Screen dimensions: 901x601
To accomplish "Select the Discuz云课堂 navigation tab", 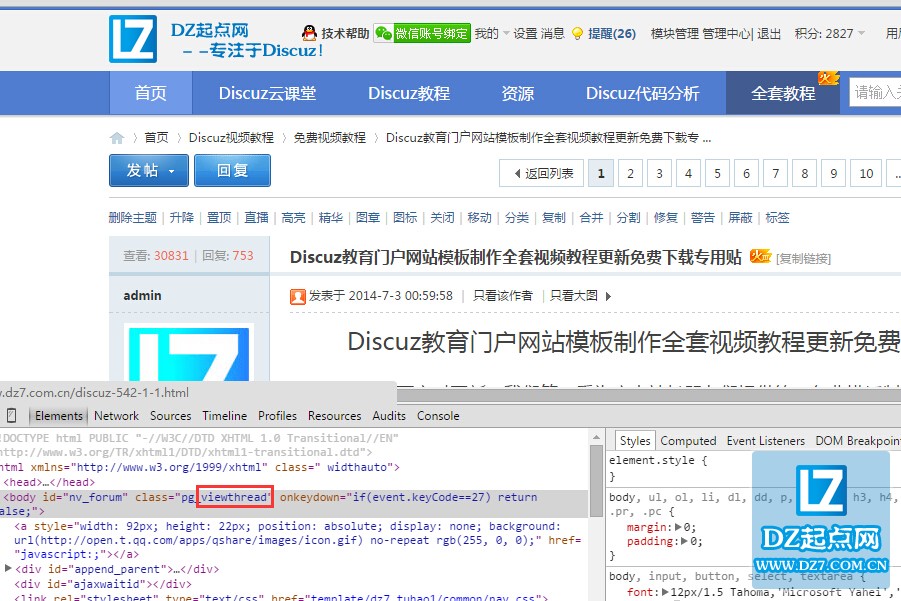I will [267, 93].
